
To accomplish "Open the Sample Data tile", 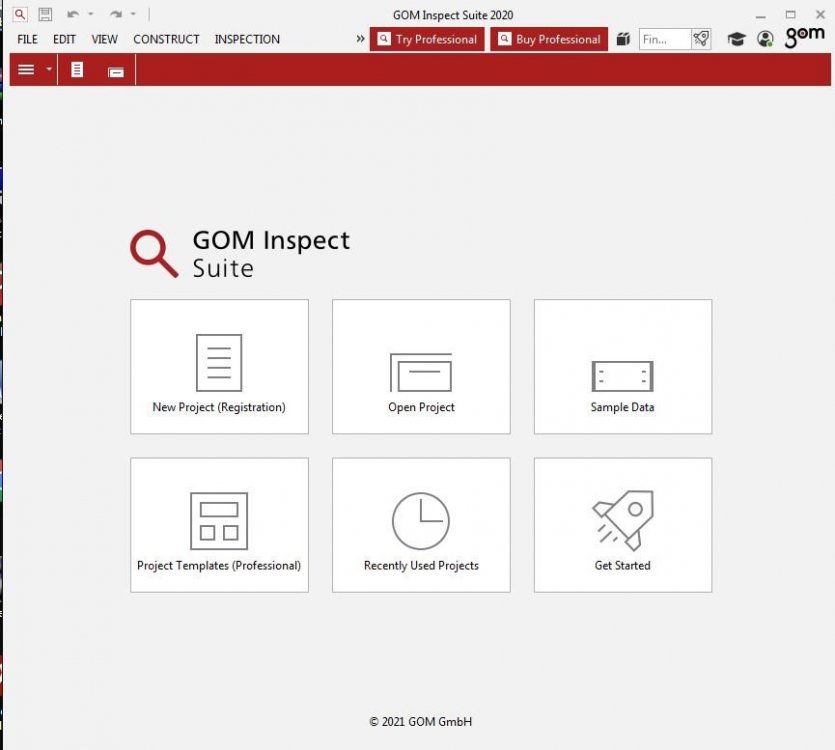I will tap(622, 366).
